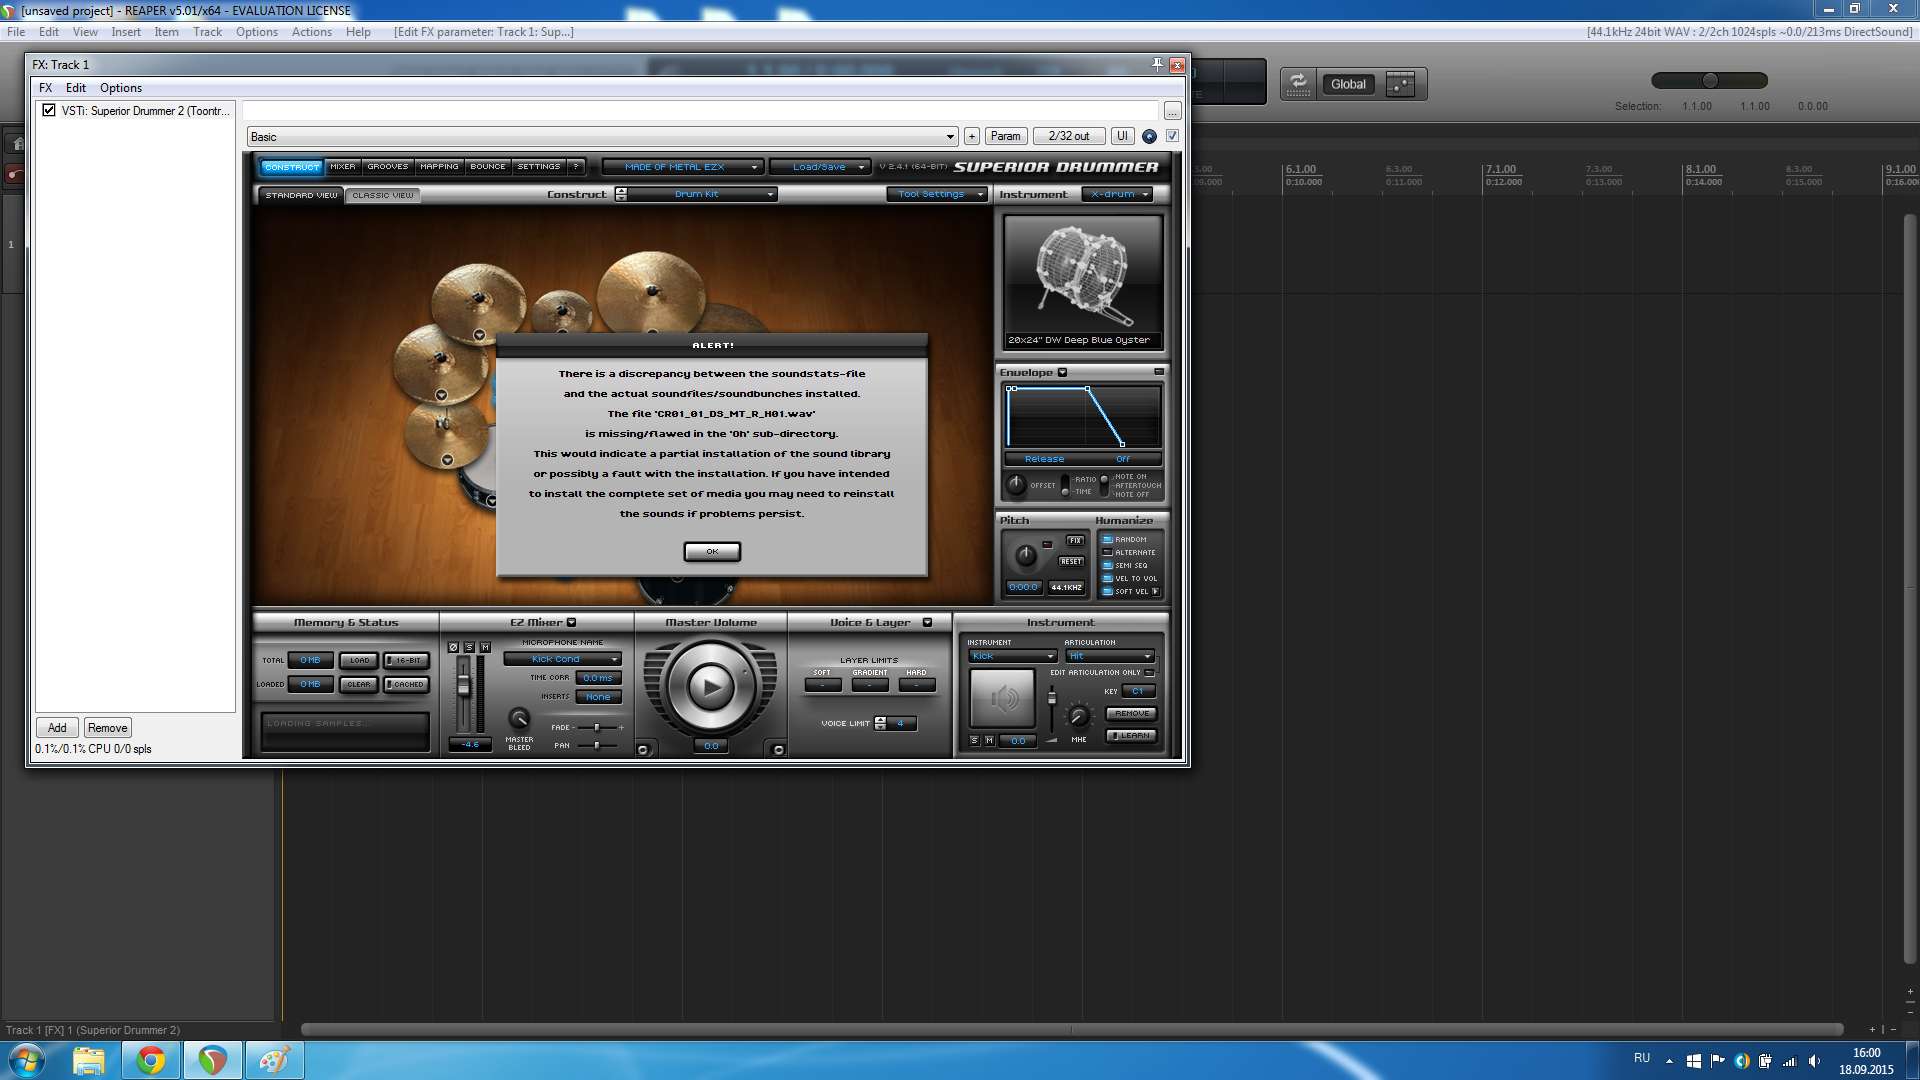Image resolution: width=1920 pixels, height=1080 pixels.
Task: Click the EZ Mixer channel volume fader
Action: (463, 686)
